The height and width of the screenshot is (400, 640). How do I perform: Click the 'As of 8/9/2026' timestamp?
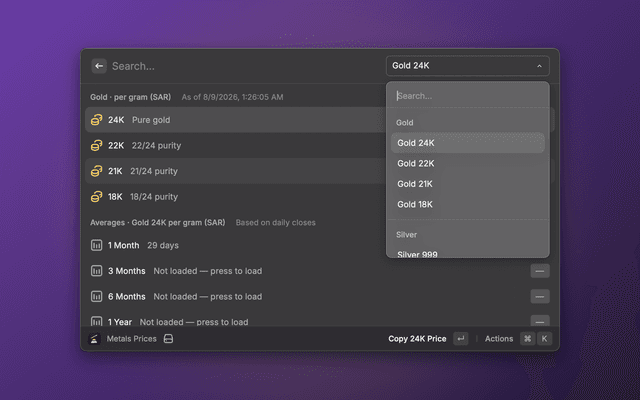tap(232, 97)
